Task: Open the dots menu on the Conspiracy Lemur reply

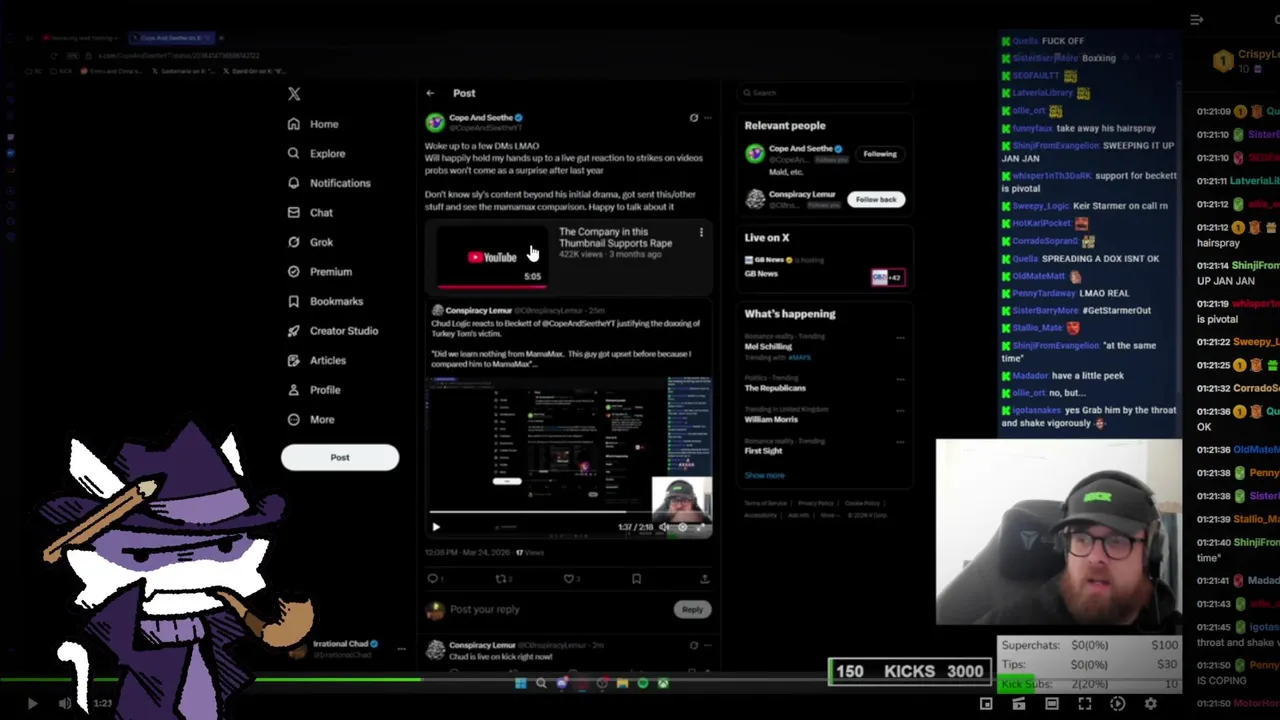Action: tap(707, 646)
